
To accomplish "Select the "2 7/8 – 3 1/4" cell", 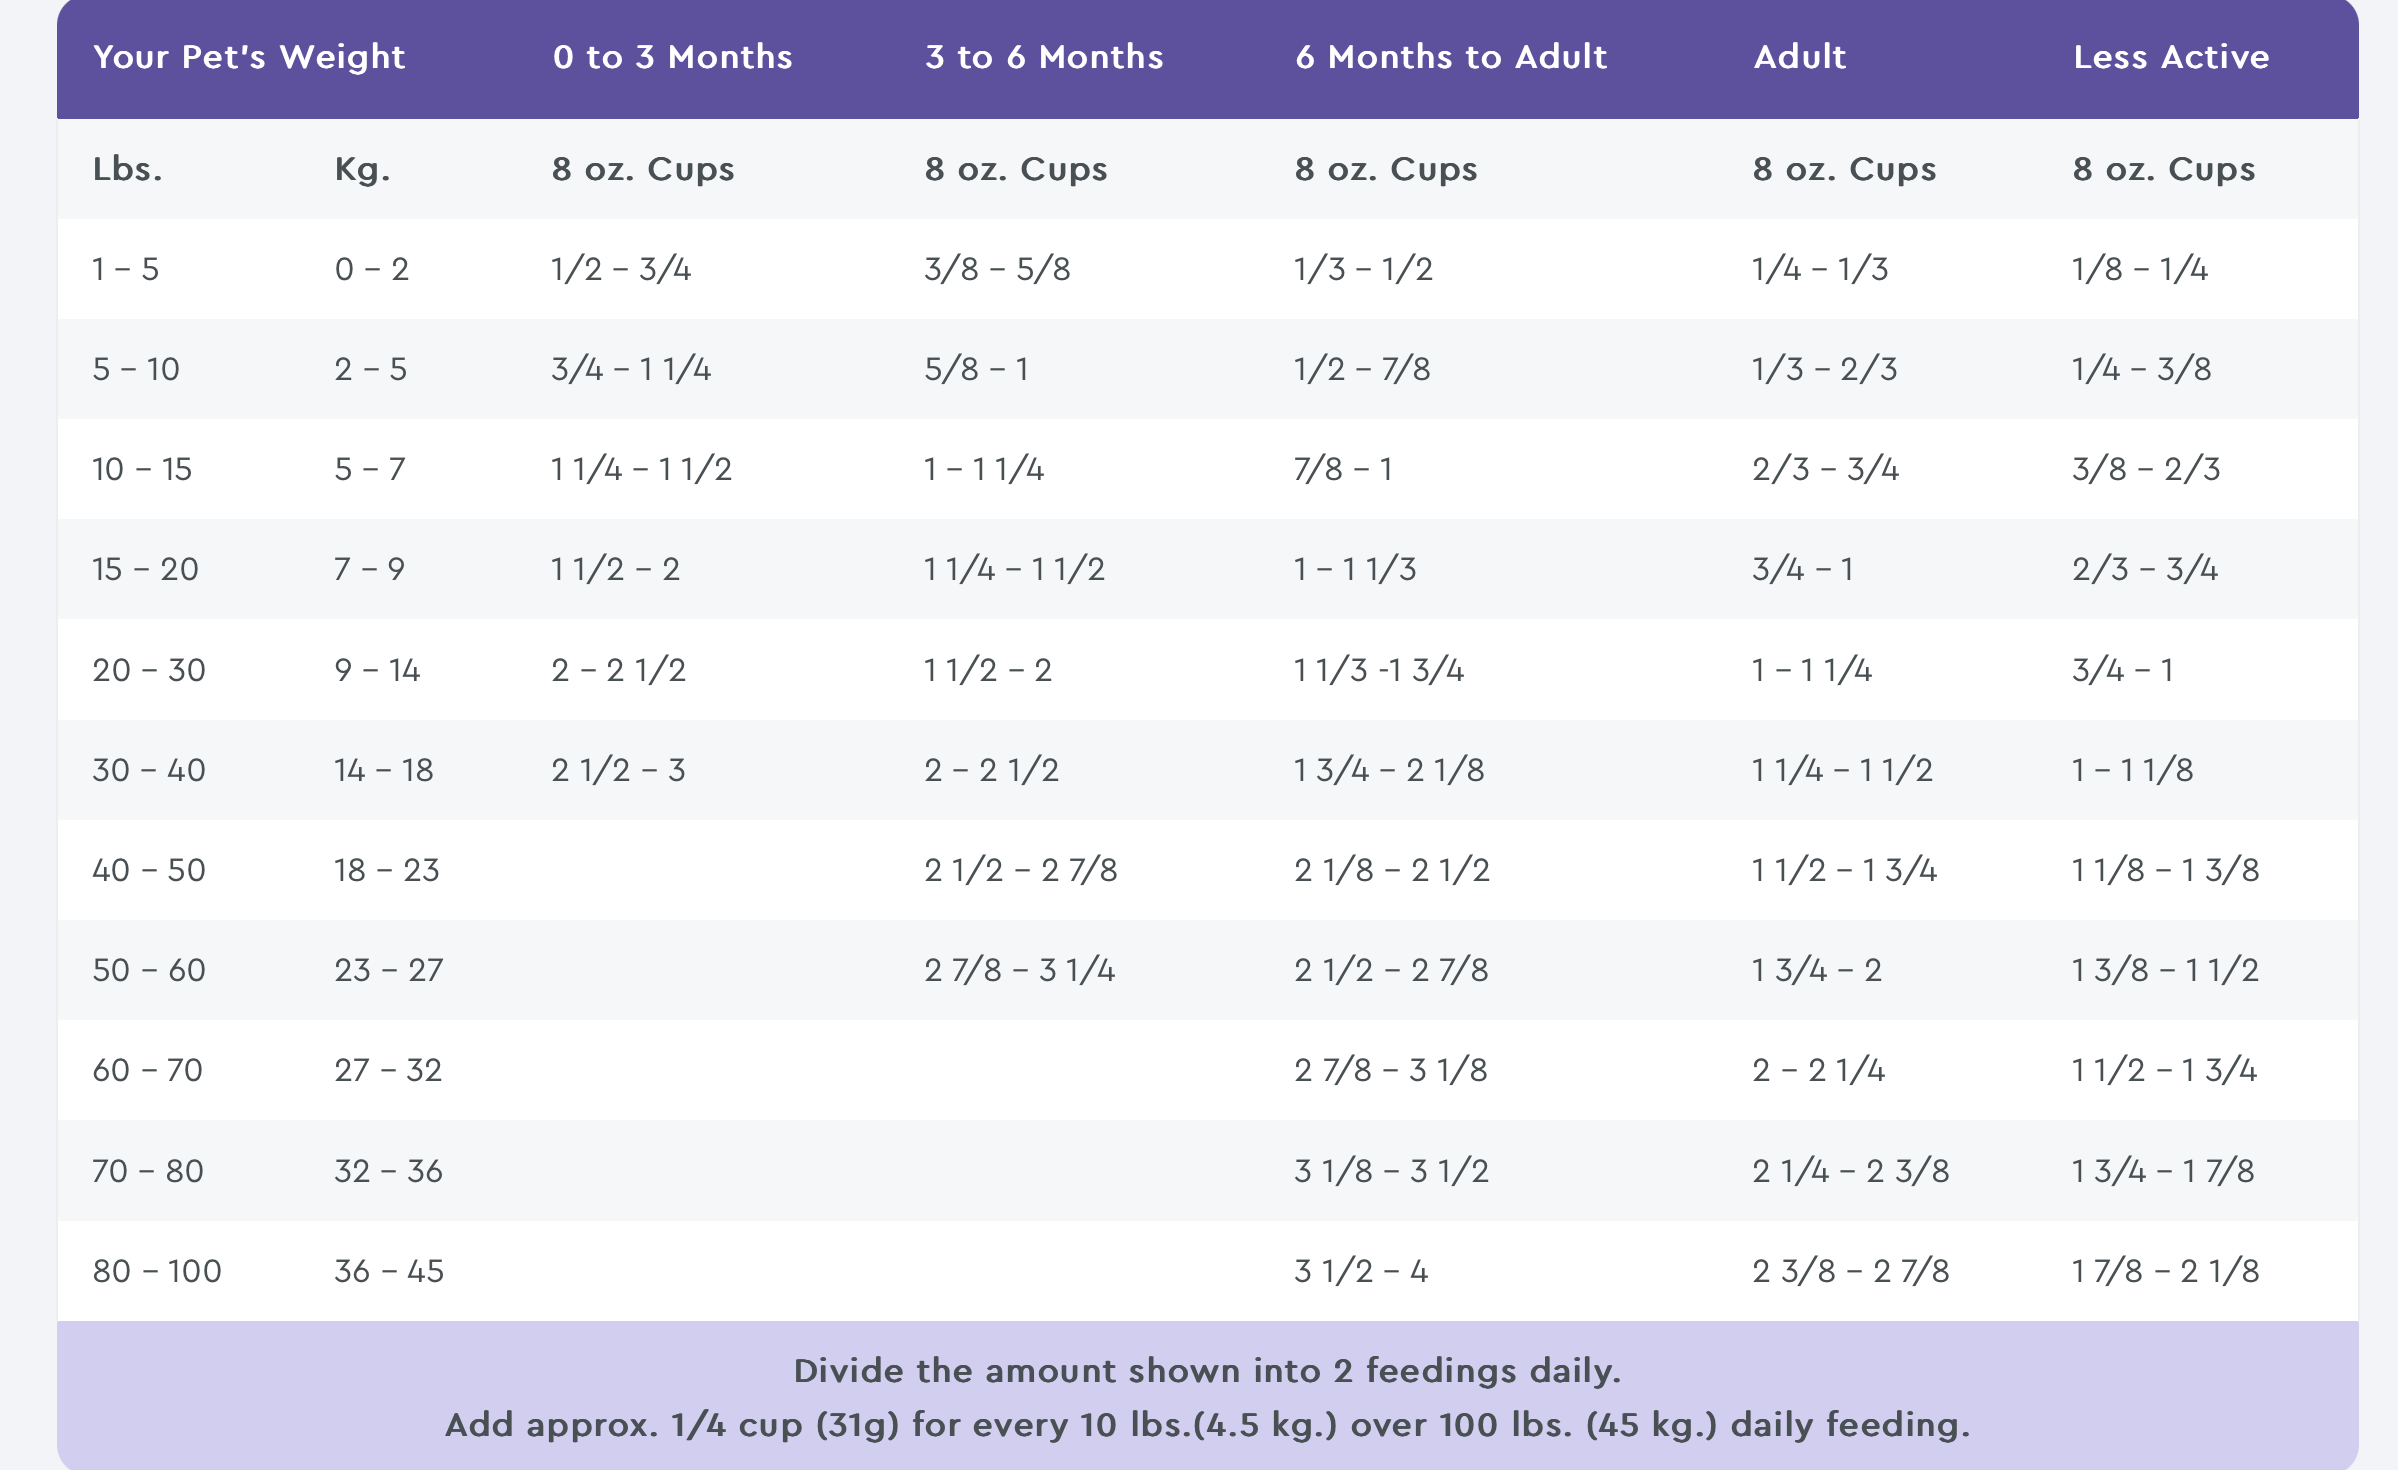I will tap(1019, 970).
